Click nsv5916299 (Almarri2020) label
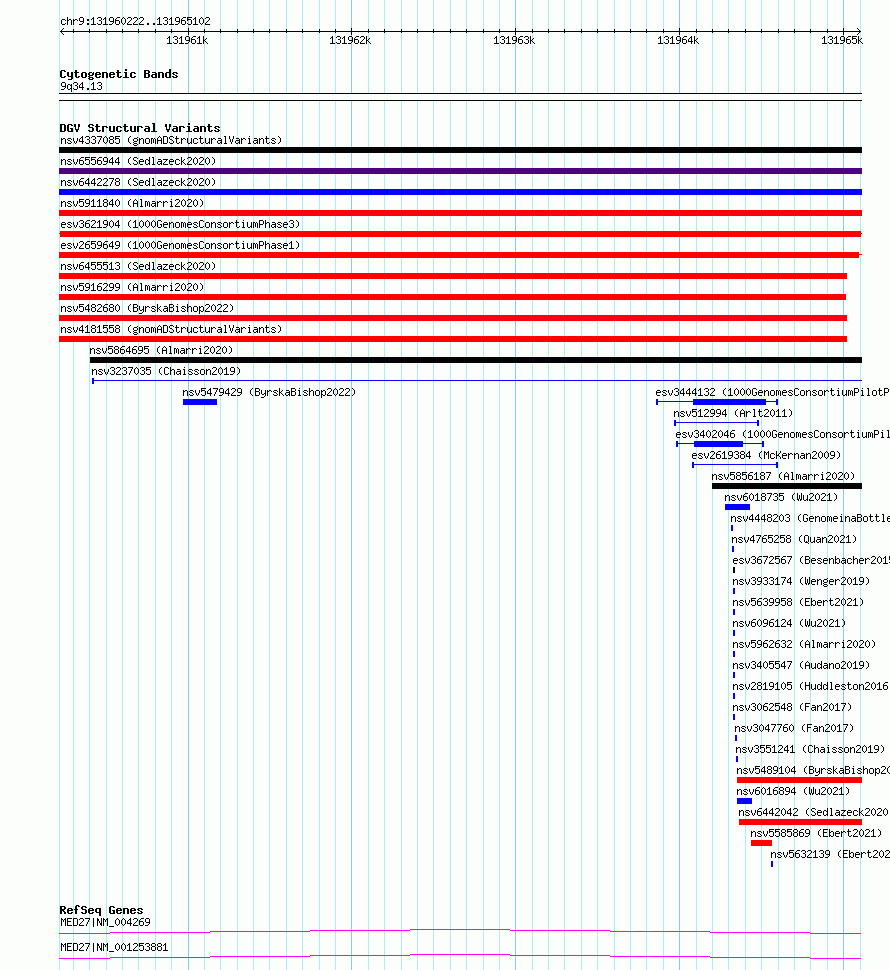The height and width of the screenshot is (970, 890). [x=132, y=288]
